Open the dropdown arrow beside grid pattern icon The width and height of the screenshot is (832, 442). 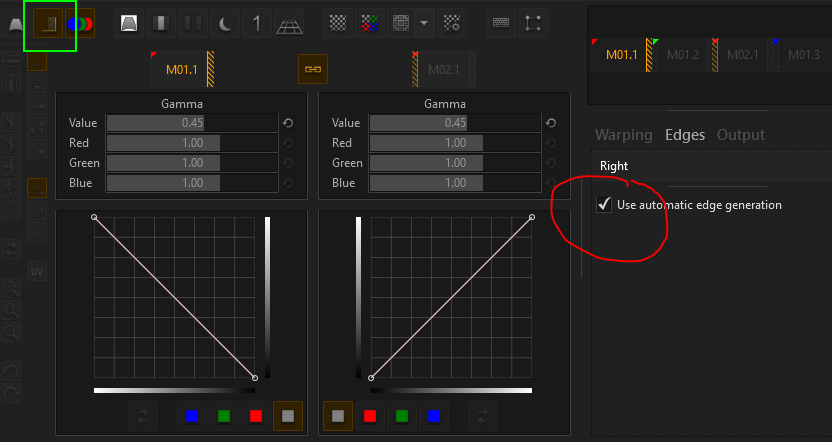pyautogui.click(x=425, y=24)
